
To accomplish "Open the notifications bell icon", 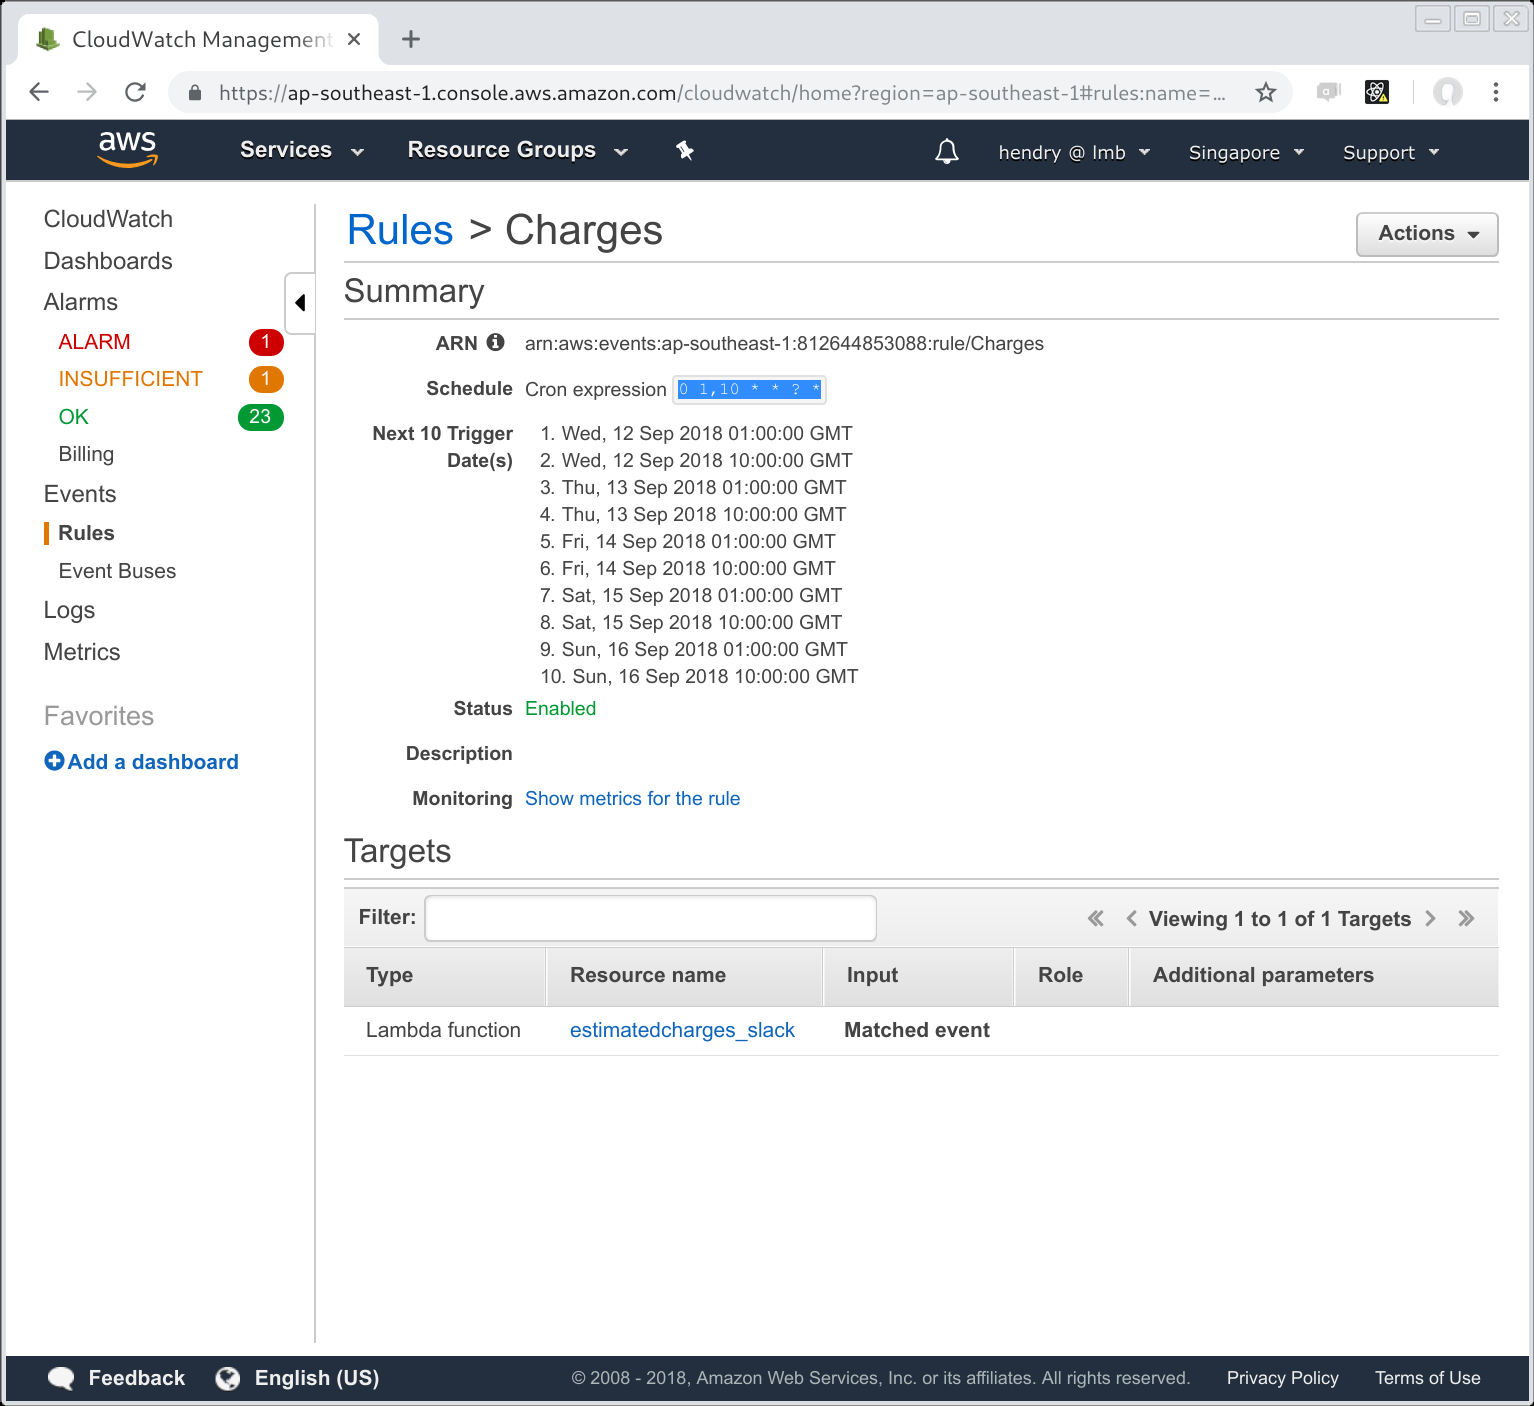I will (x=947, y=151).
